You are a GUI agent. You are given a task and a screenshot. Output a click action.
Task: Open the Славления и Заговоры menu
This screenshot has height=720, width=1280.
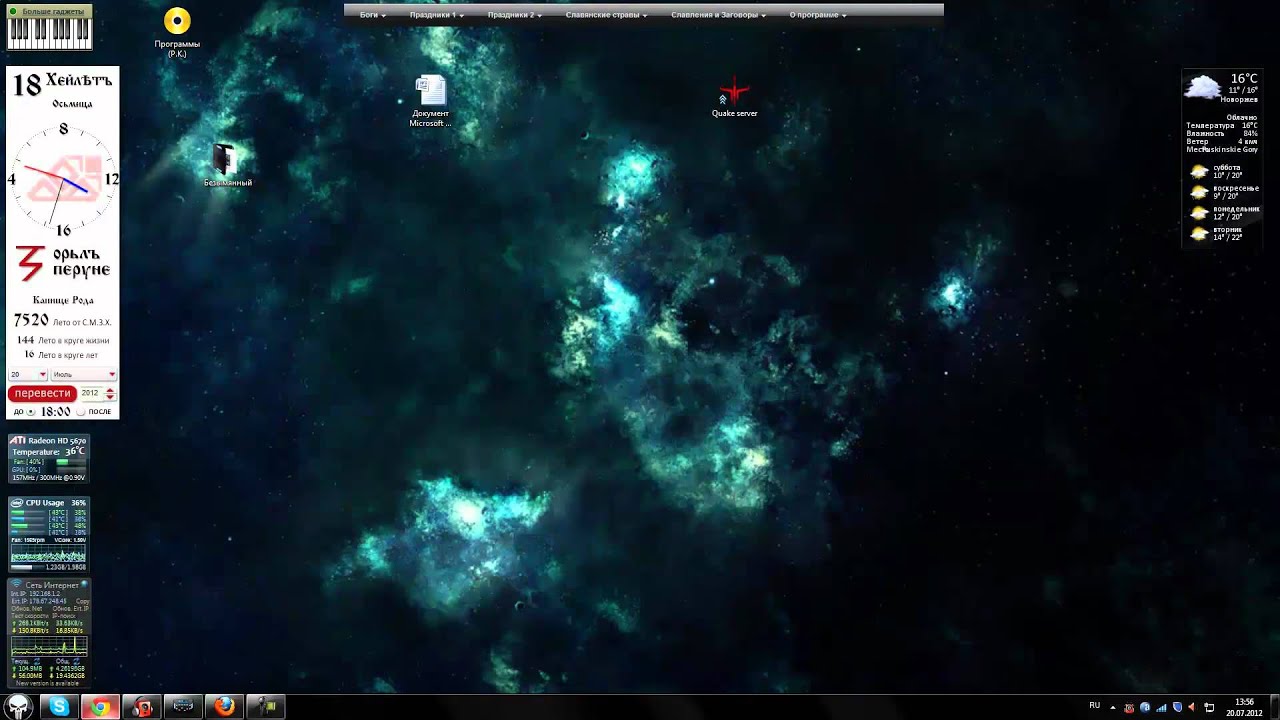(718, 15)
